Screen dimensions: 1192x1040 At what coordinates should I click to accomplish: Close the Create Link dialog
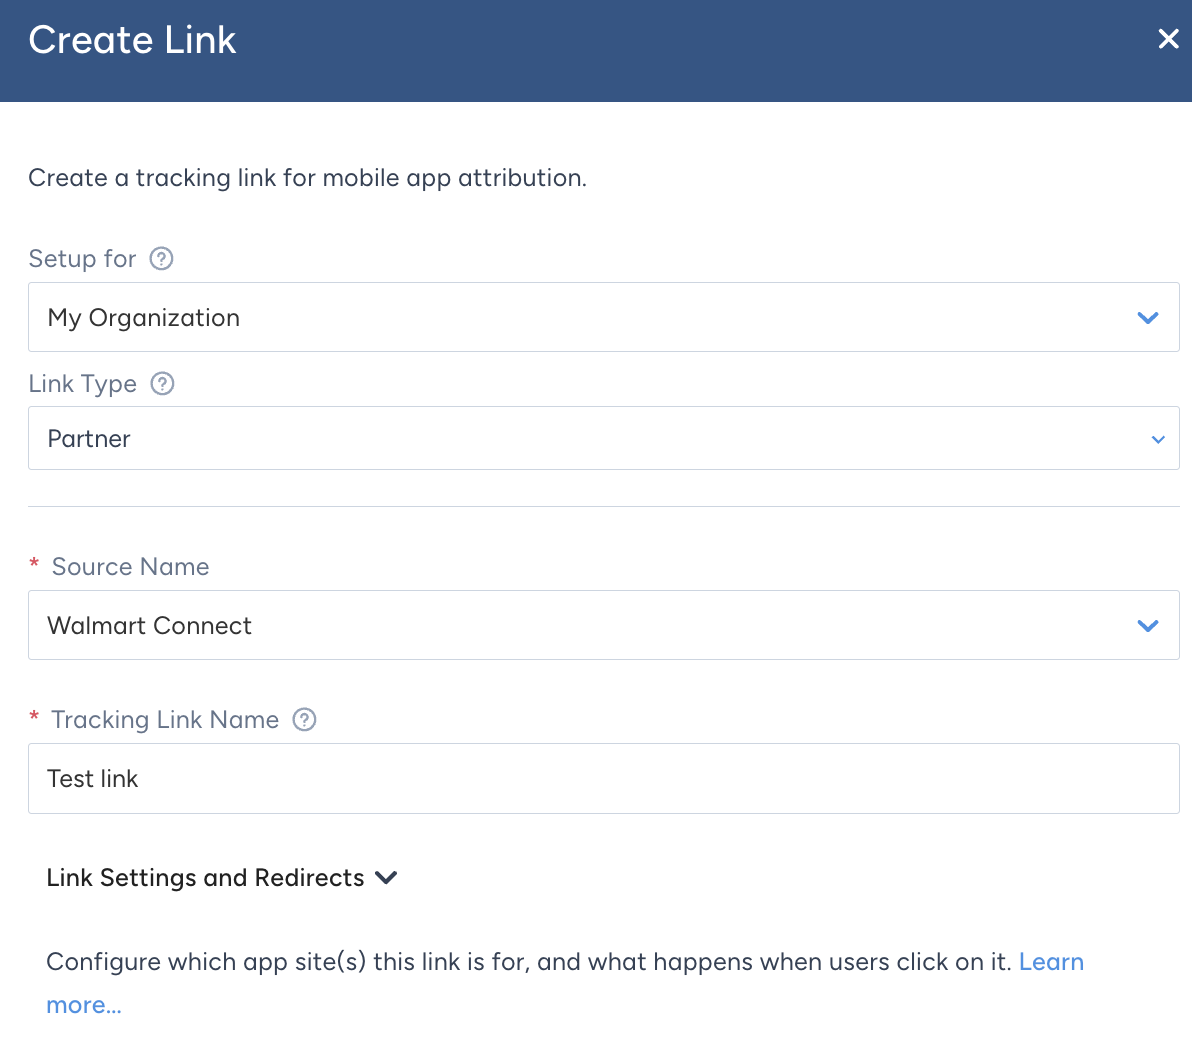(x=1168, y=39)
